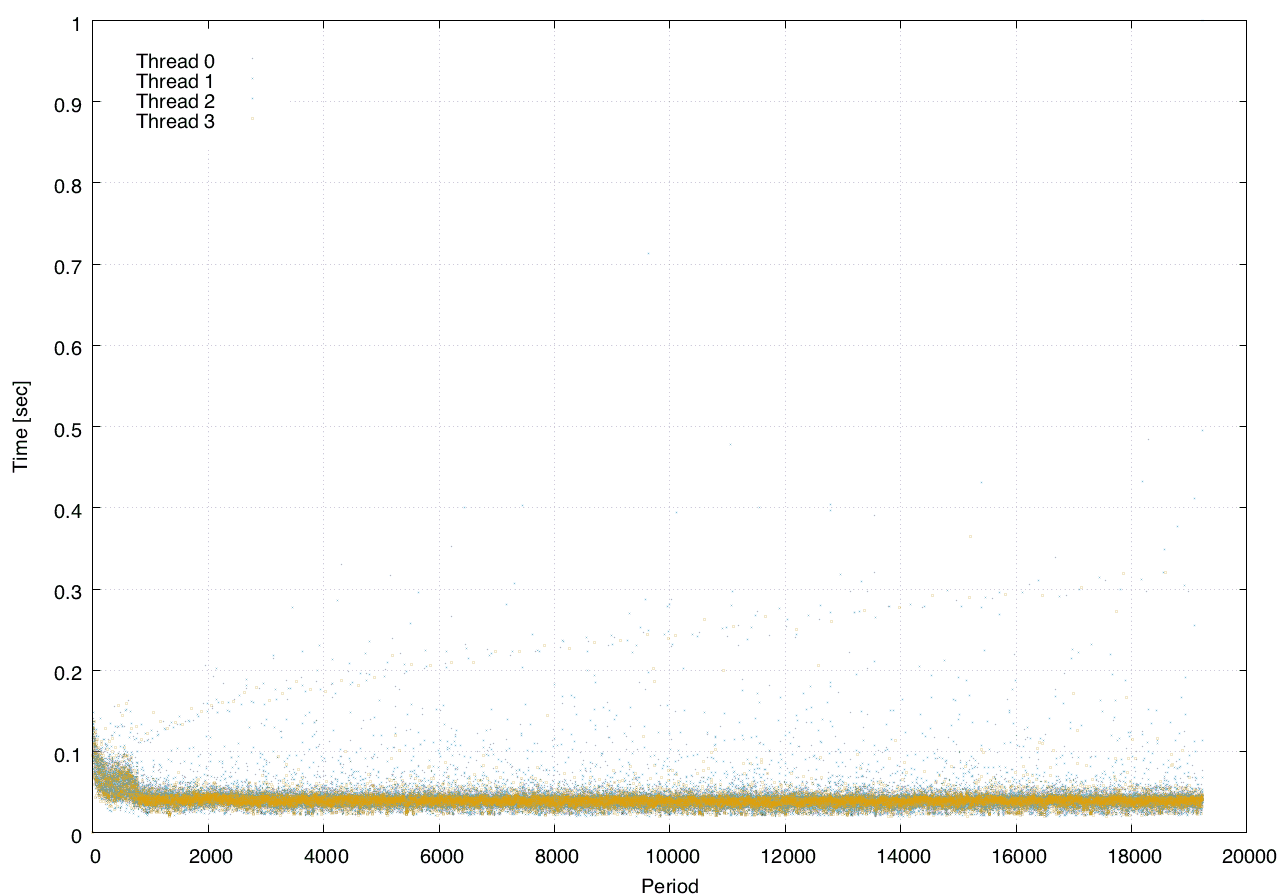Screen dimensions: 1280x896
Task: Toggle the Thread 0 legend entry
Action: point(176,62)
